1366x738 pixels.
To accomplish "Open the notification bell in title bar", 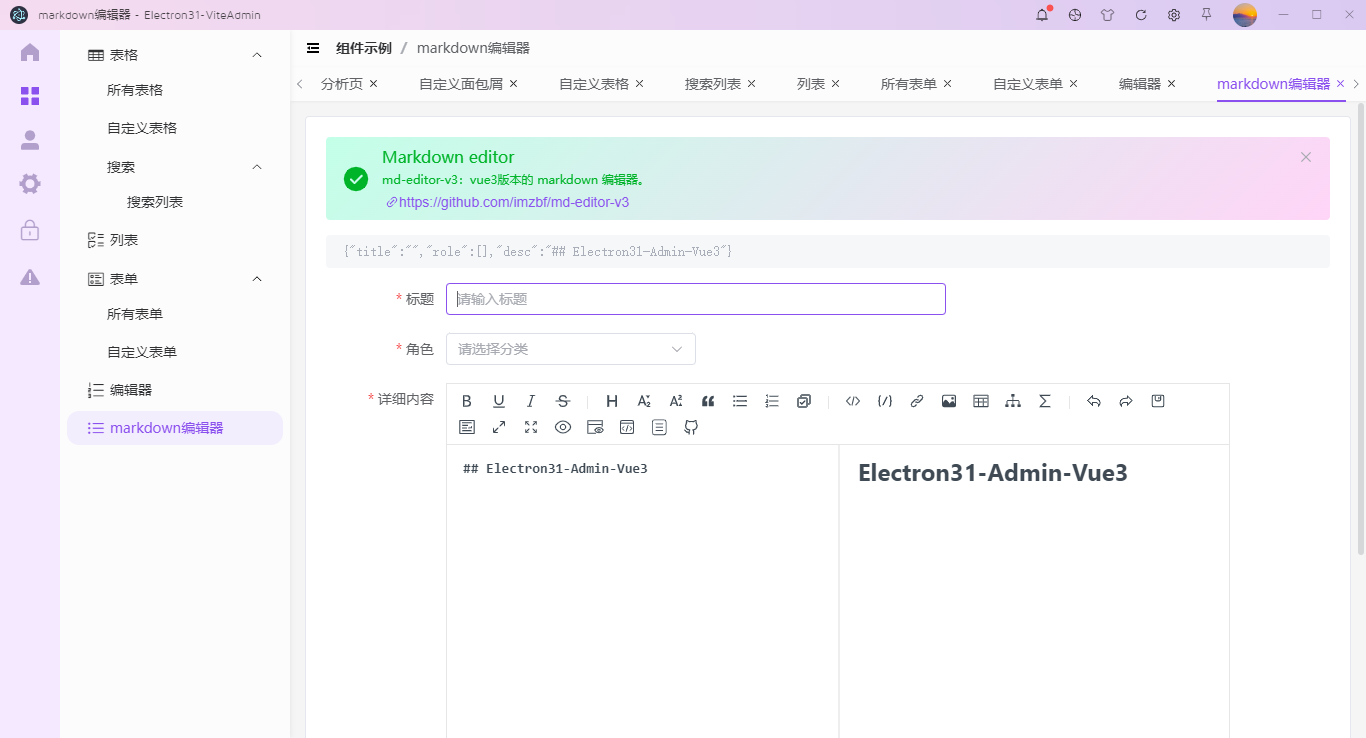I will 1041,15.
